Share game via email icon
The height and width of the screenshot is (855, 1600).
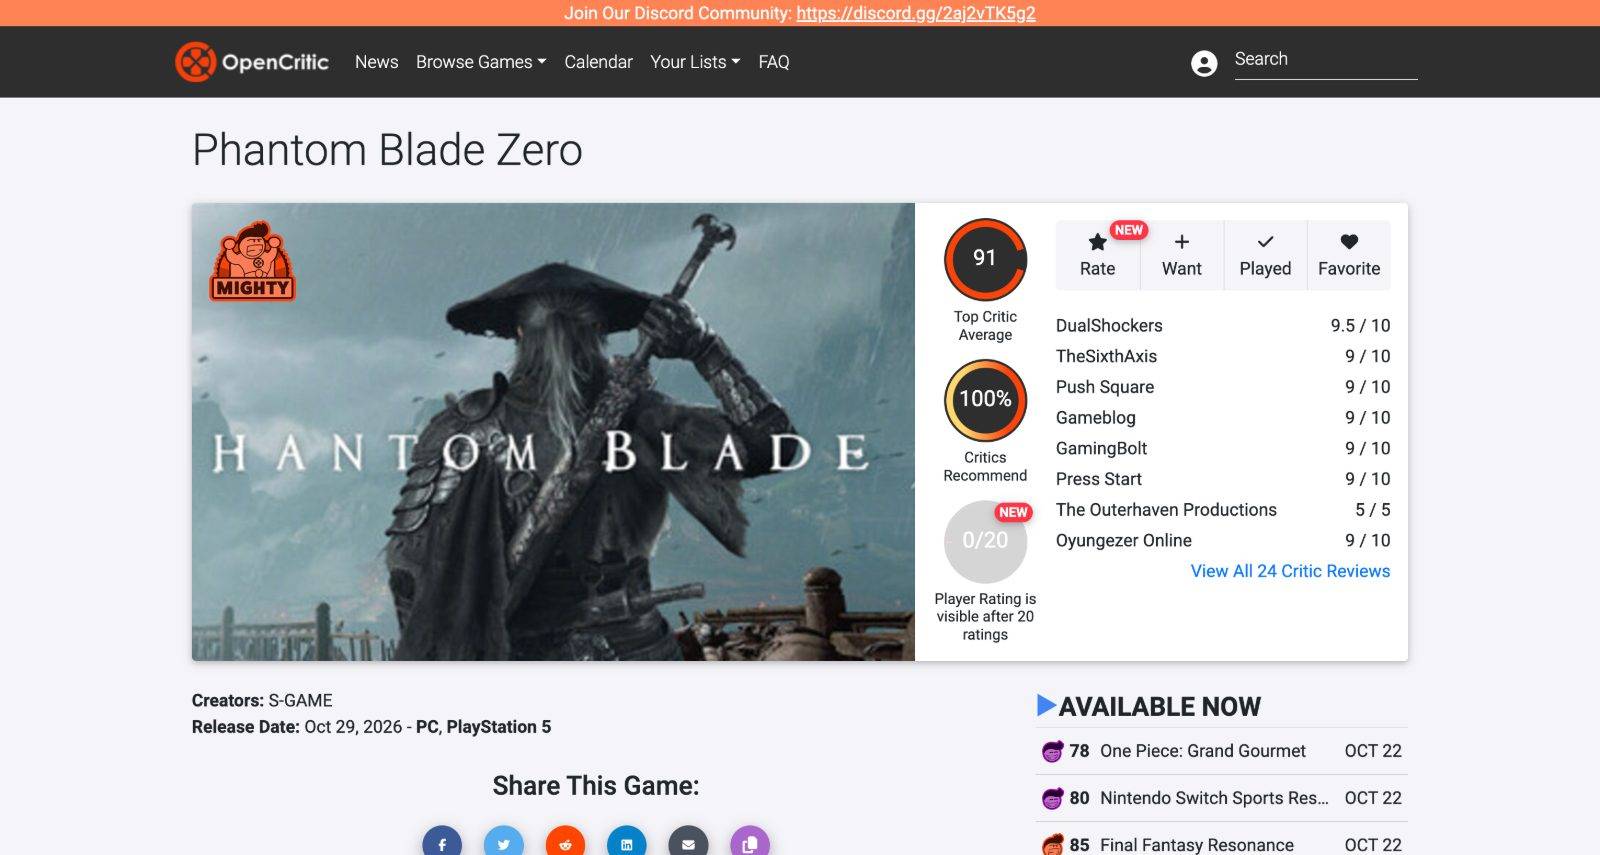[688, 844]
